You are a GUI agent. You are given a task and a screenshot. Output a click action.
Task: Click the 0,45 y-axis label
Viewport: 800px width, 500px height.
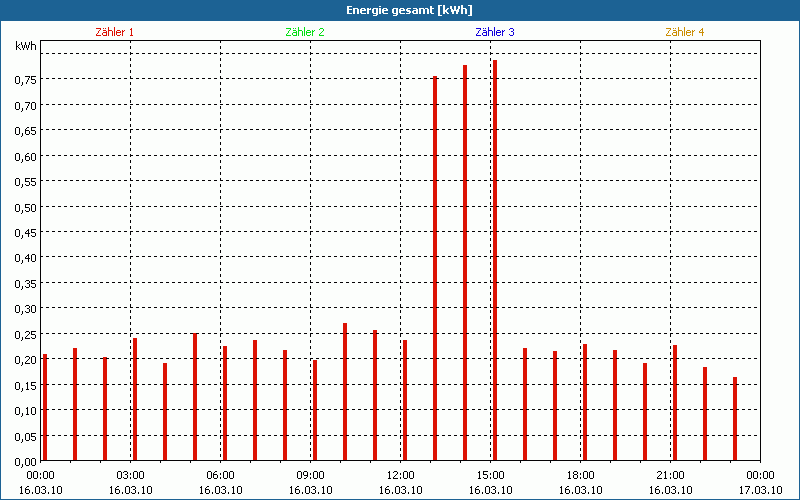26,233
